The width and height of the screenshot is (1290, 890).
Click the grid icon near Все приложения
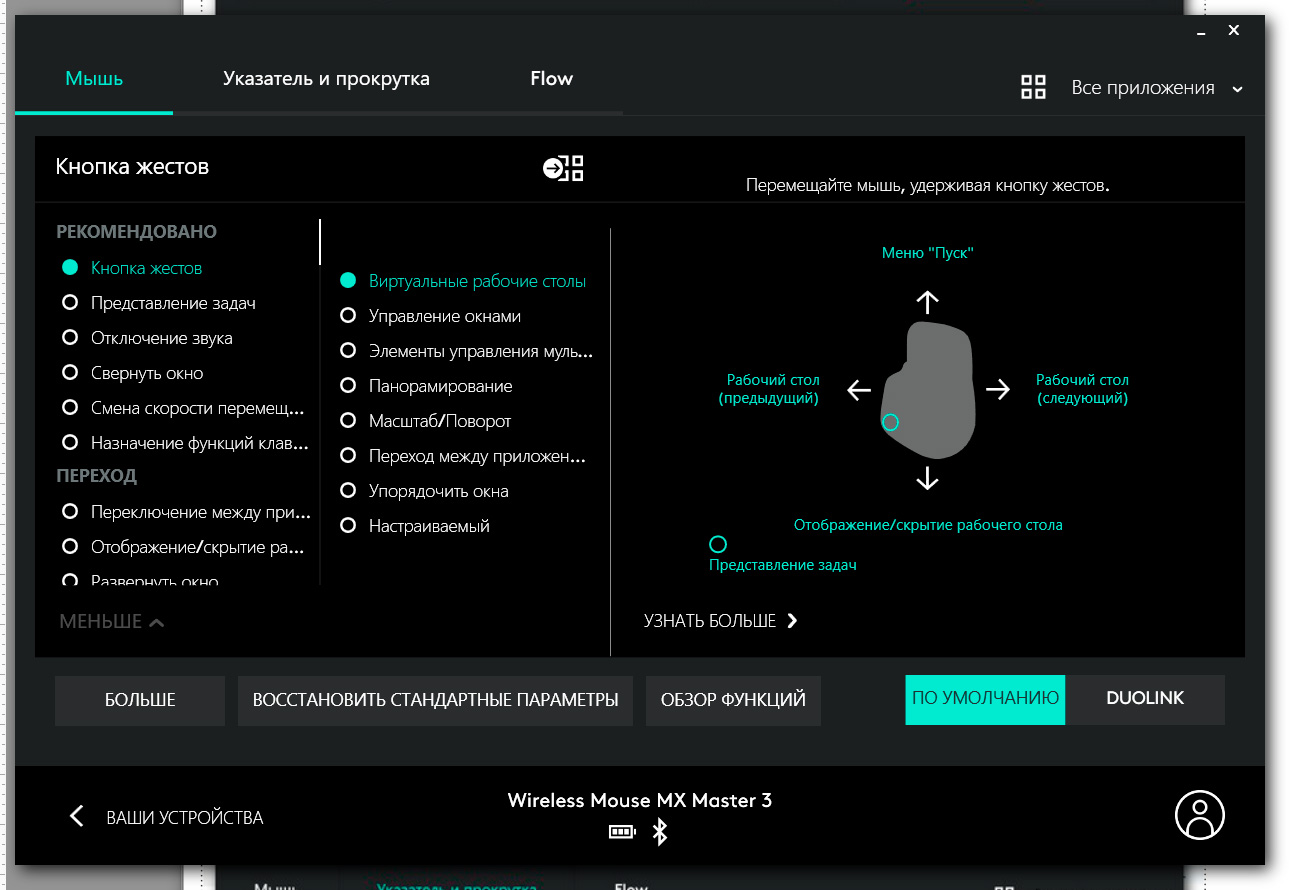1033,88
